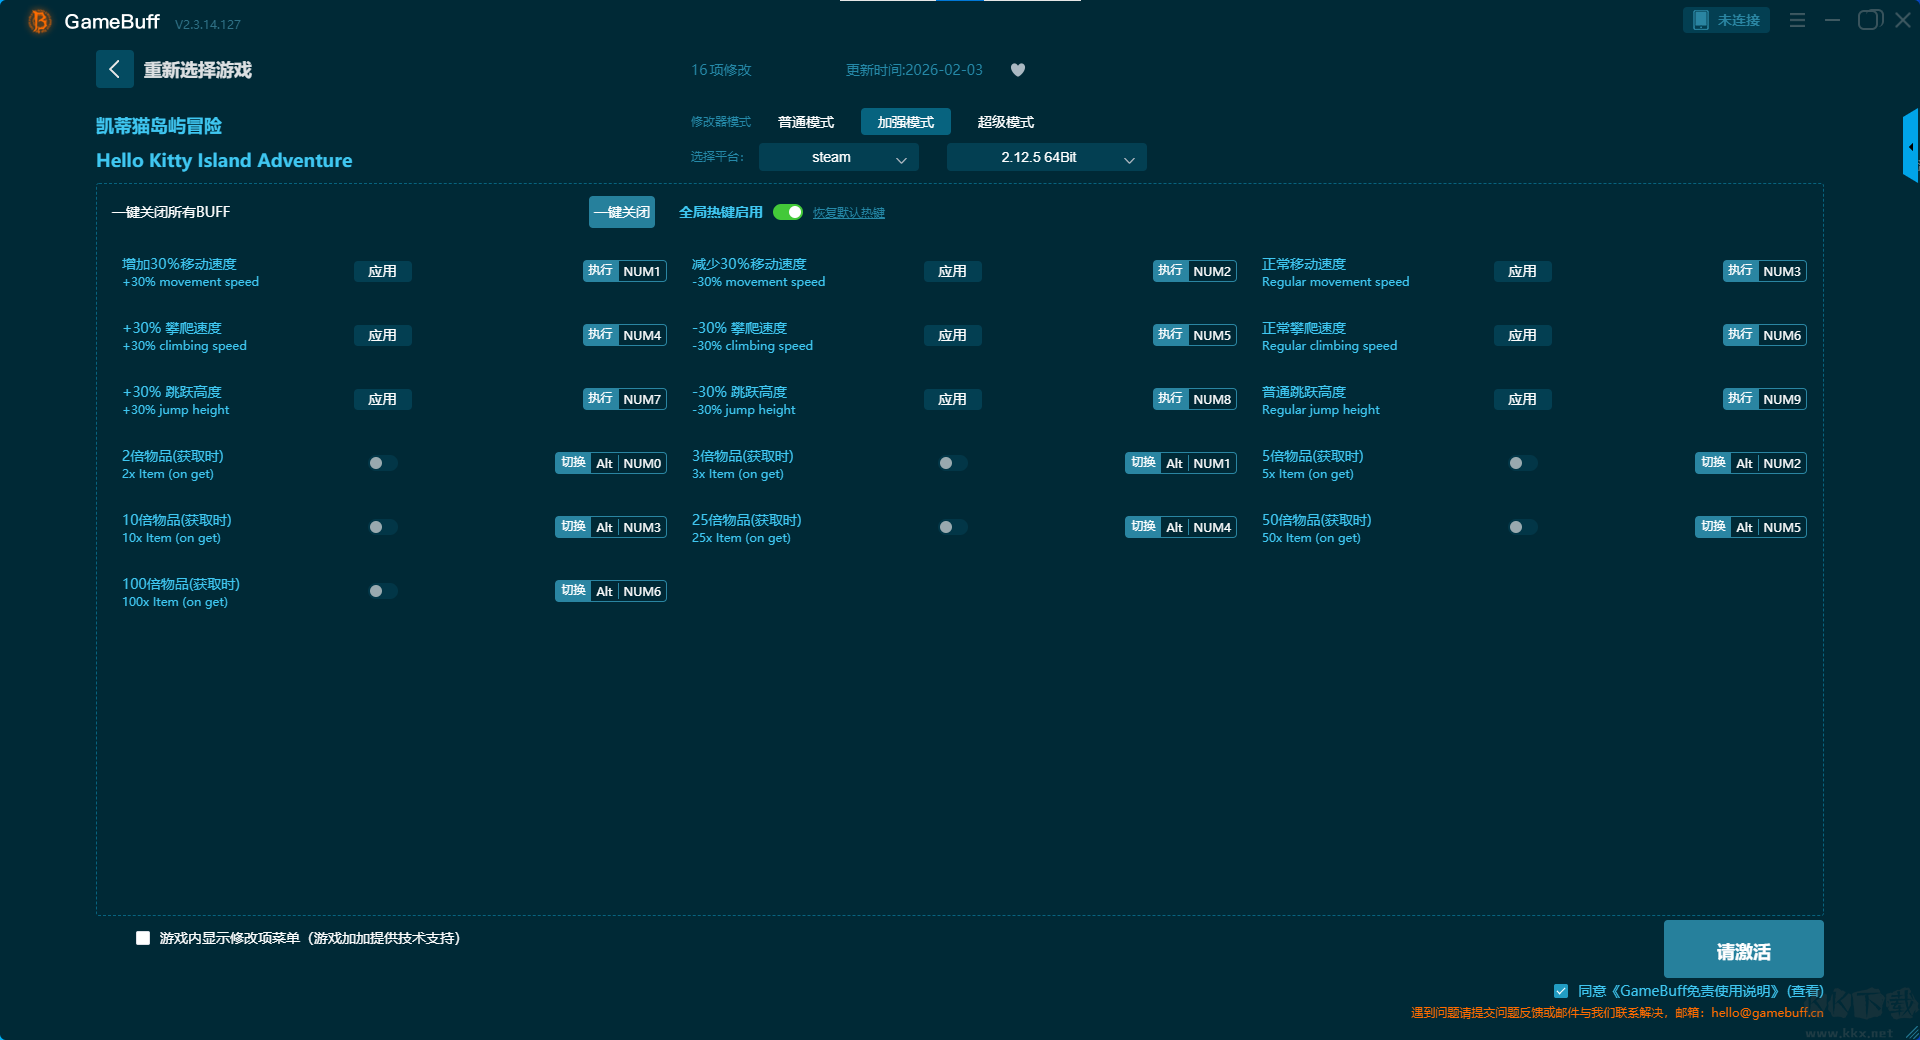Check the in-game trainer menu checkbox
The width and height of the screenshot is (1920, 1040).
click(143, 938)
